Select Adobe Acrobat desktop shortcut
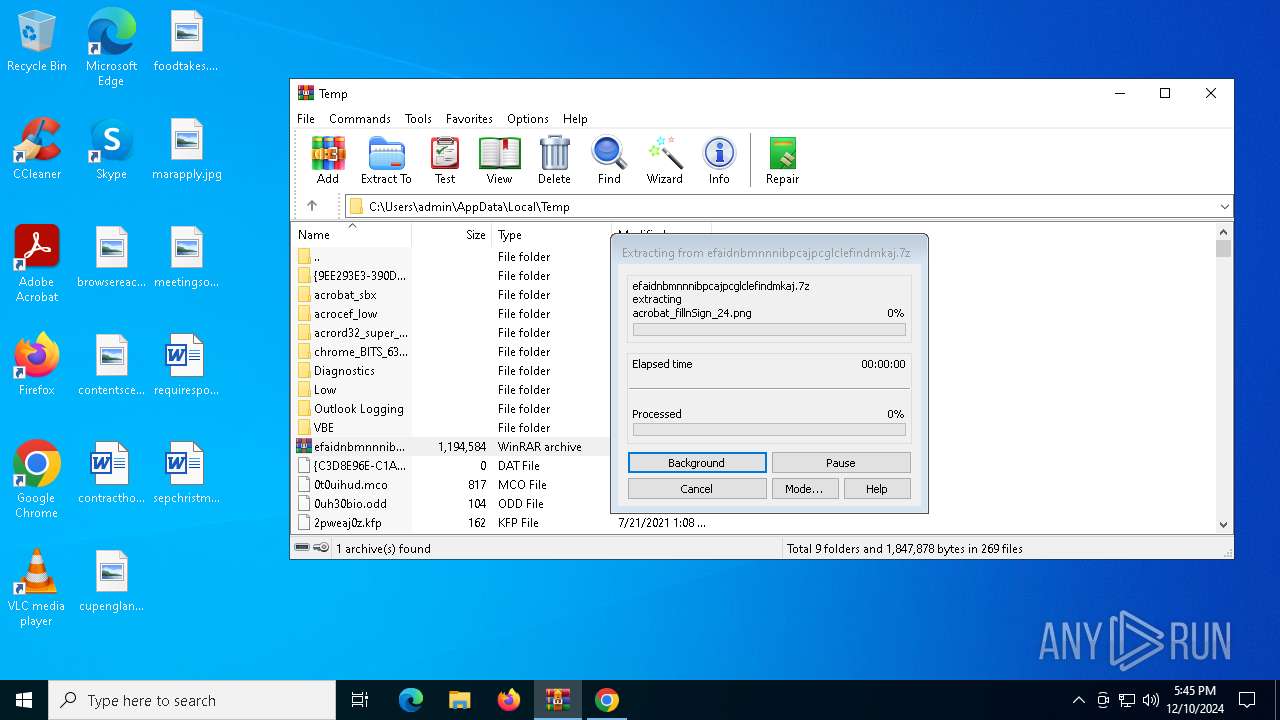1280x720 pixels. (37, 264)
